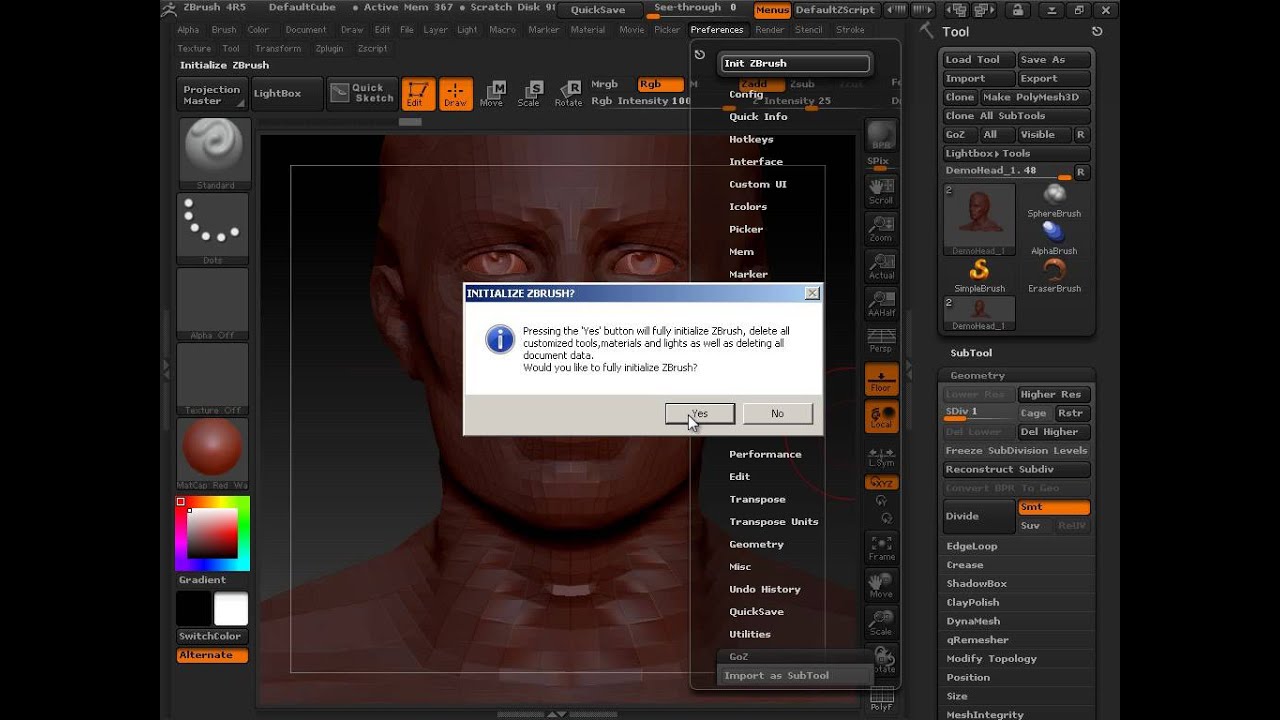The height and width of the screenshot is (720, 1280).
Task: Click the Frame view icon
Action: pyautogui.click(x=881, y=547)
